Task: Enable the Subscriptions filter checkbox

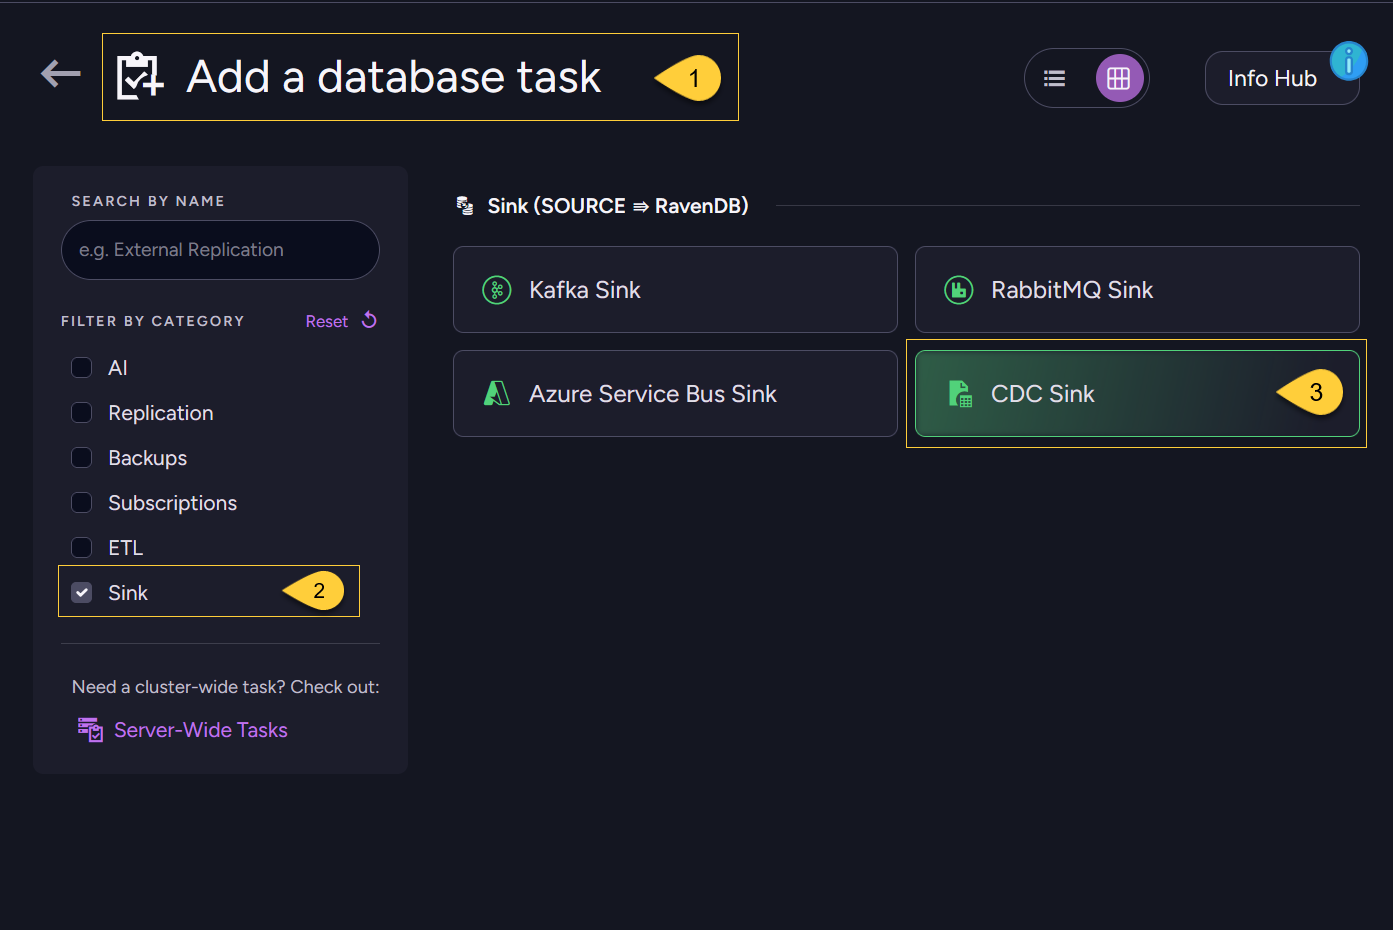Action: click(82, 503)
